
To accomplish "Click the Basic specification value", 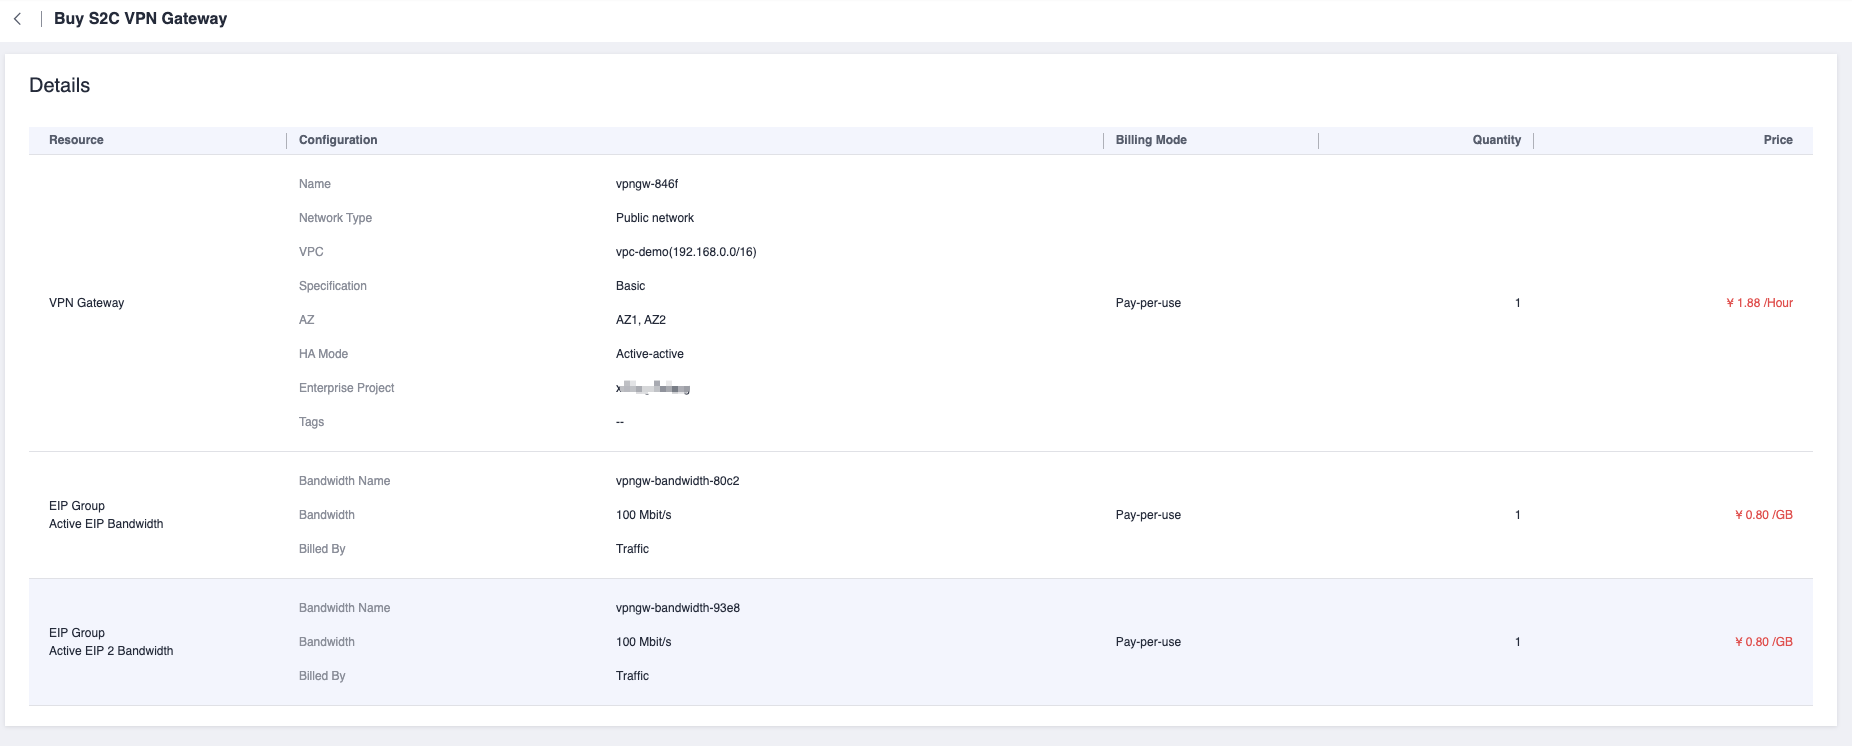I will point(630,286).
